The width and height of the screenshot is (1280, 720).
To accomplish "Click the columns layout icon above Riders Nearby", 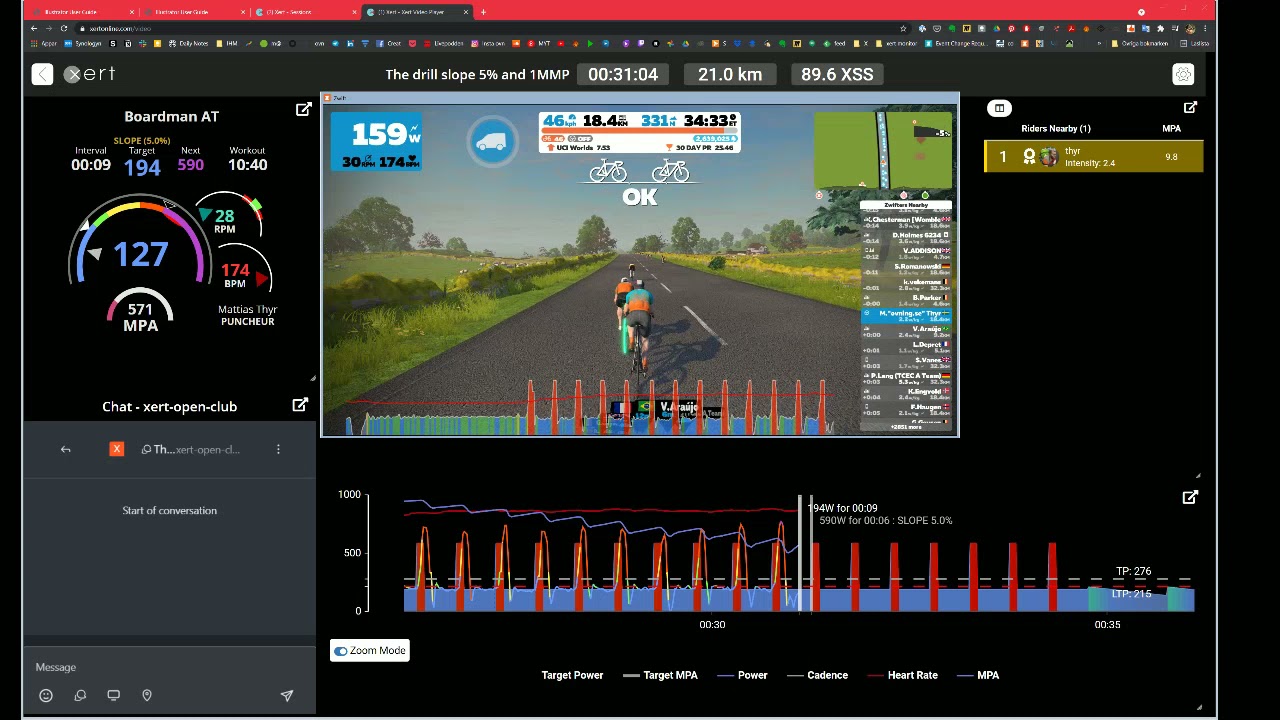I will click(x=999, y=108).
